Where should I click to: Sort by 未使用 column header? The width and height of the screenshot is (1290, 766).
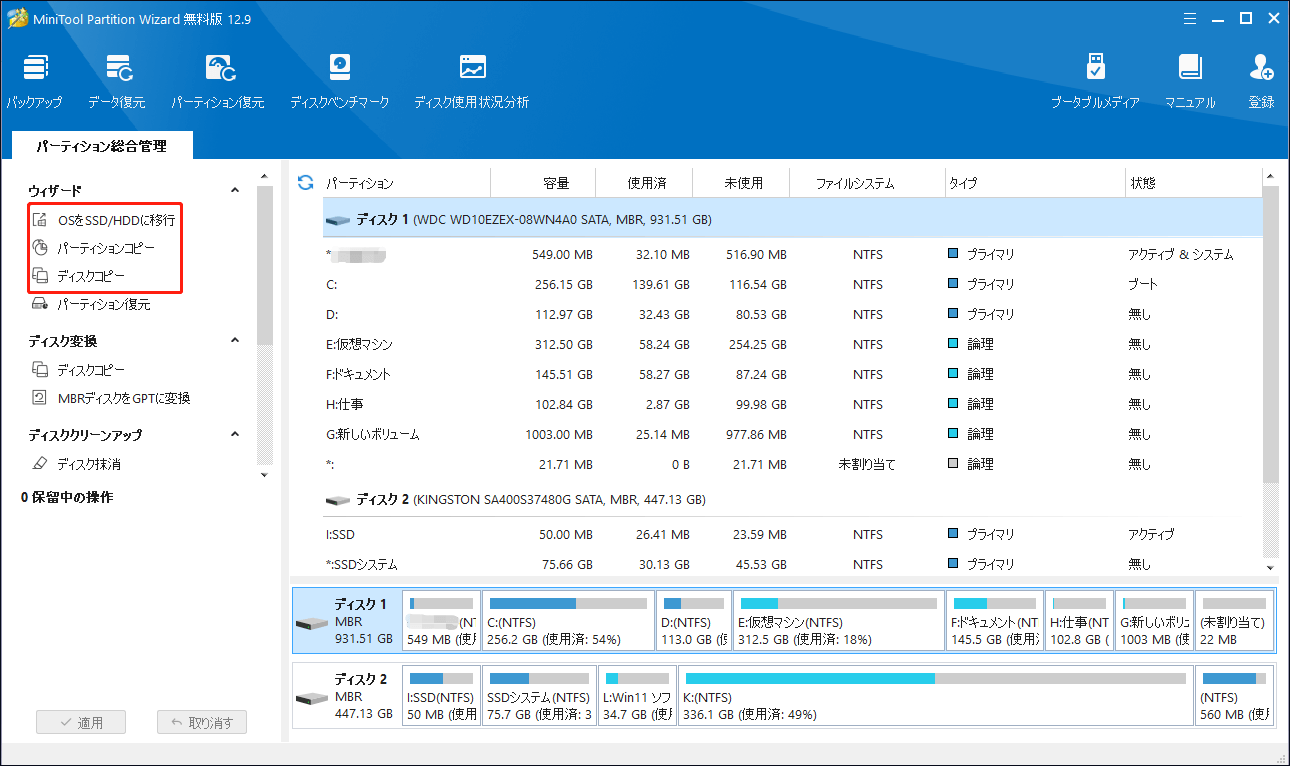pyautogui.click(x=743, y=184)
